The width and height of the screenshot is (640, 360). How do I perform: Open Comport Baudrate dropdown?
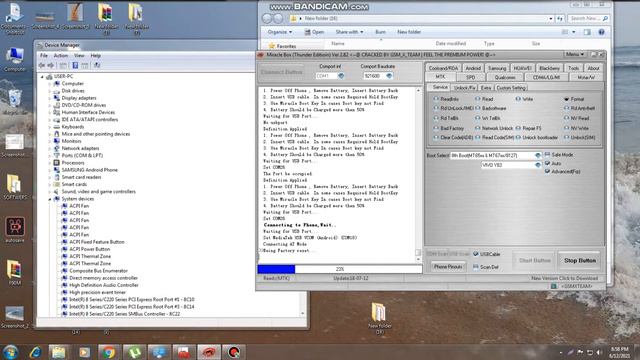coord(389,76)
